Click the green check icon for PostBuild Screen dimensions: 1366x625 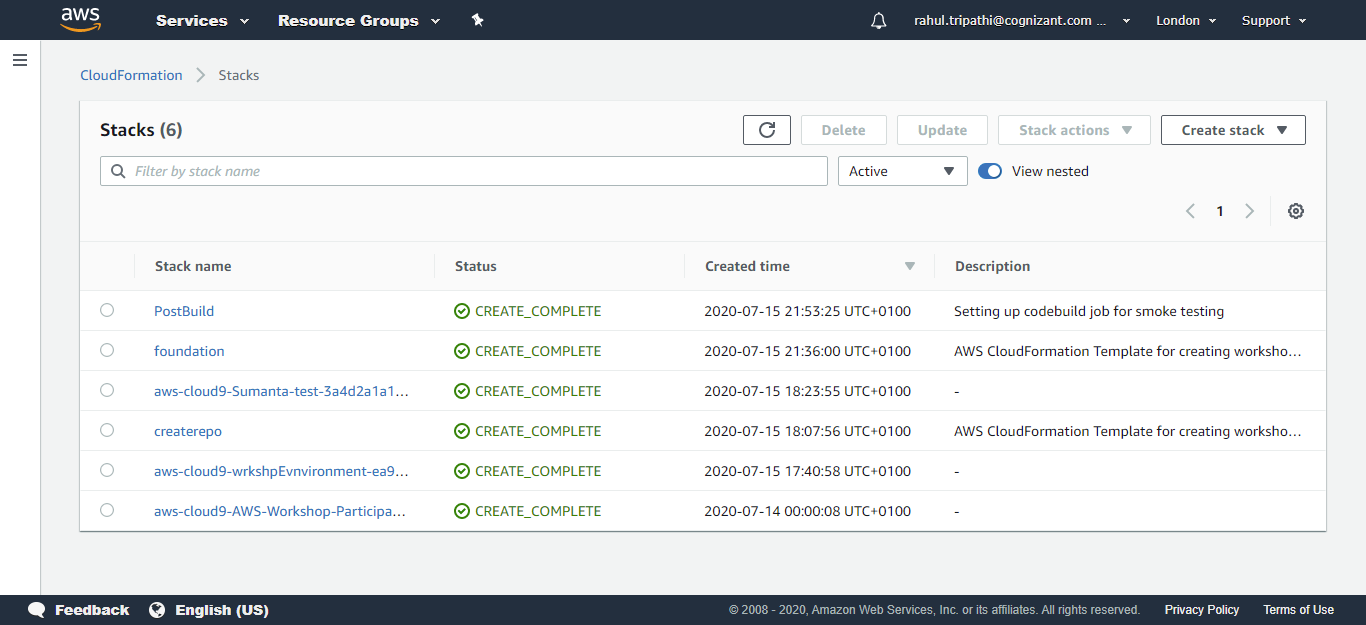pos(462,311)
